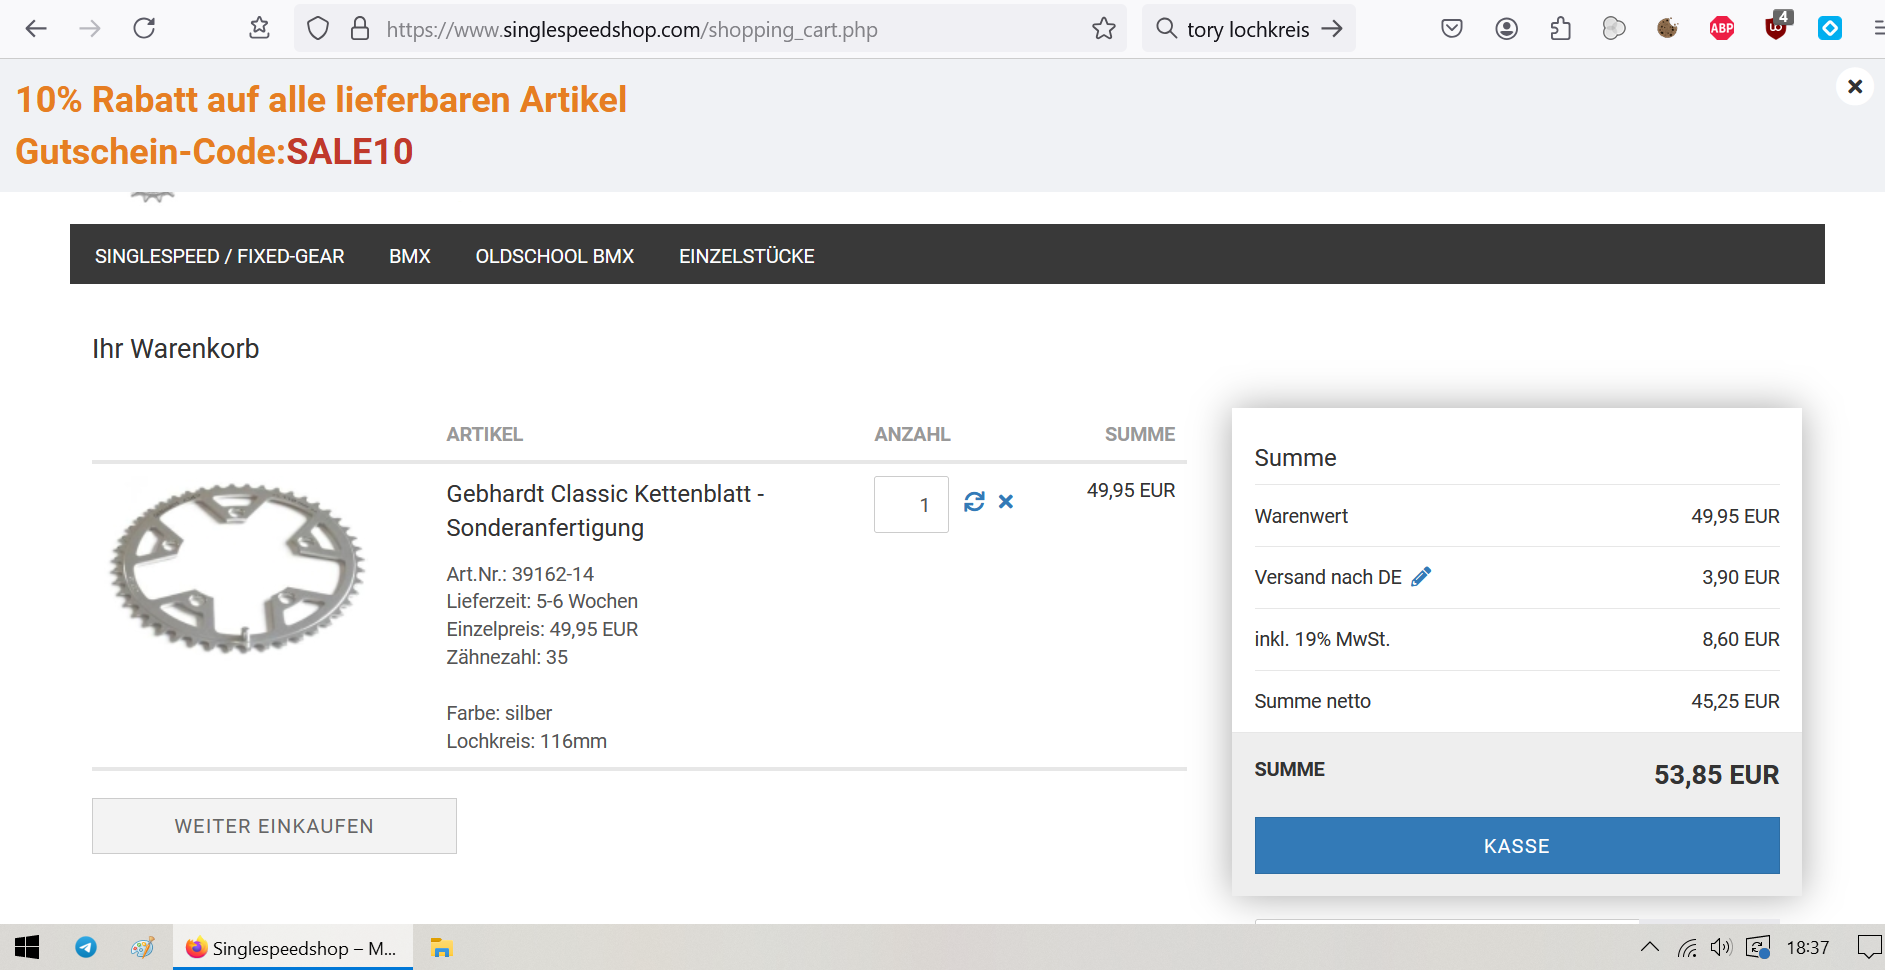Open the extensions puzzle icon
The width and height of the screenshot is (1885, 973).
1560,29
